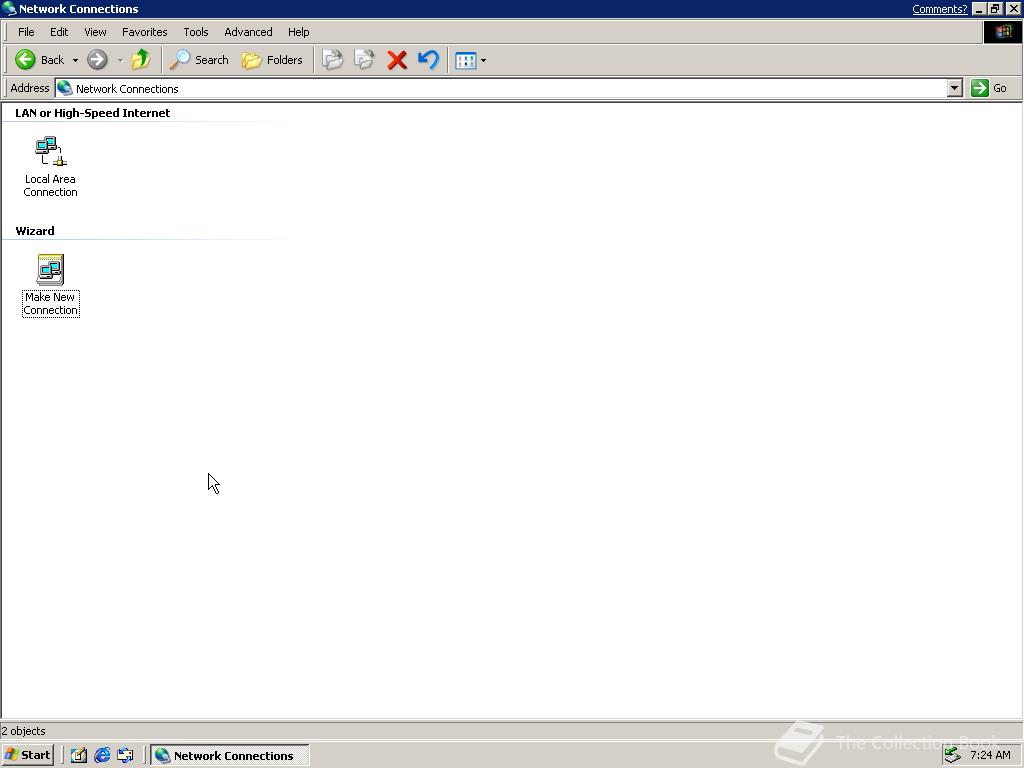
Task: Minimize the Network Connections window
Action: coord(978,9)
